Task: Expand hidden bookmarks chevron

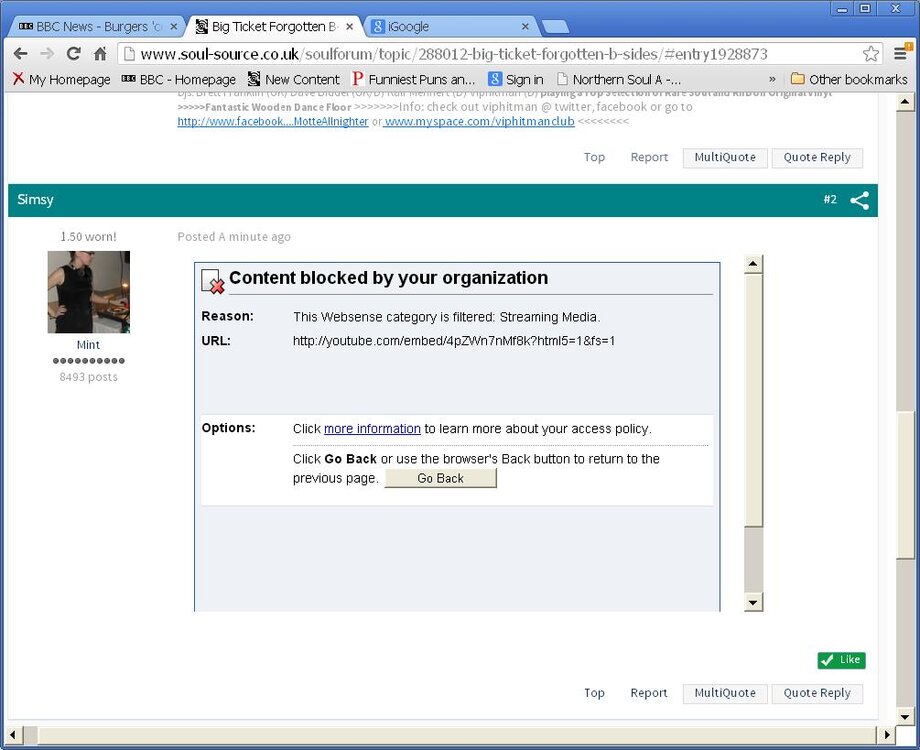Action: coord(772,79)
